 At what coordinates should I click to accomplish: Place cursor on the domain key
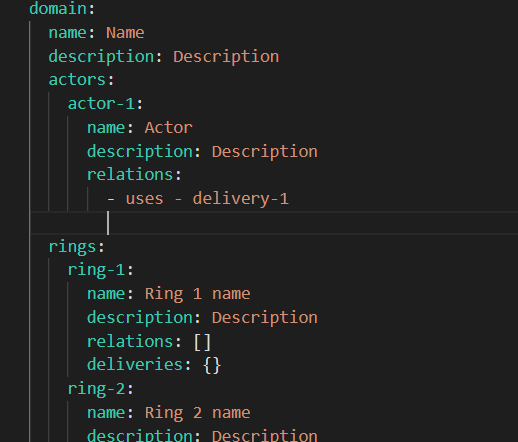tap(58, 9)
